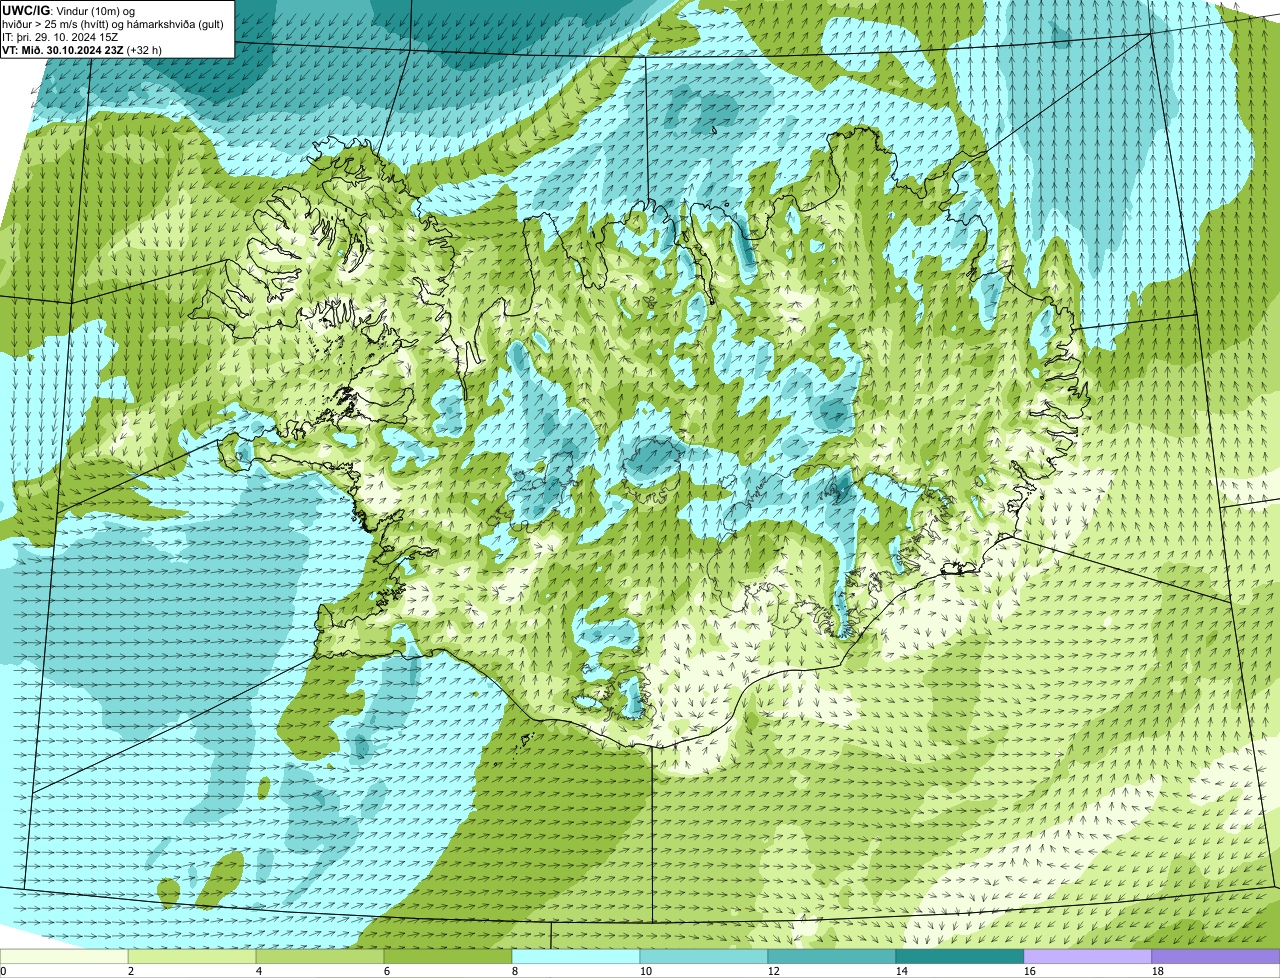Click the '12' label on the wind scale

774,971
